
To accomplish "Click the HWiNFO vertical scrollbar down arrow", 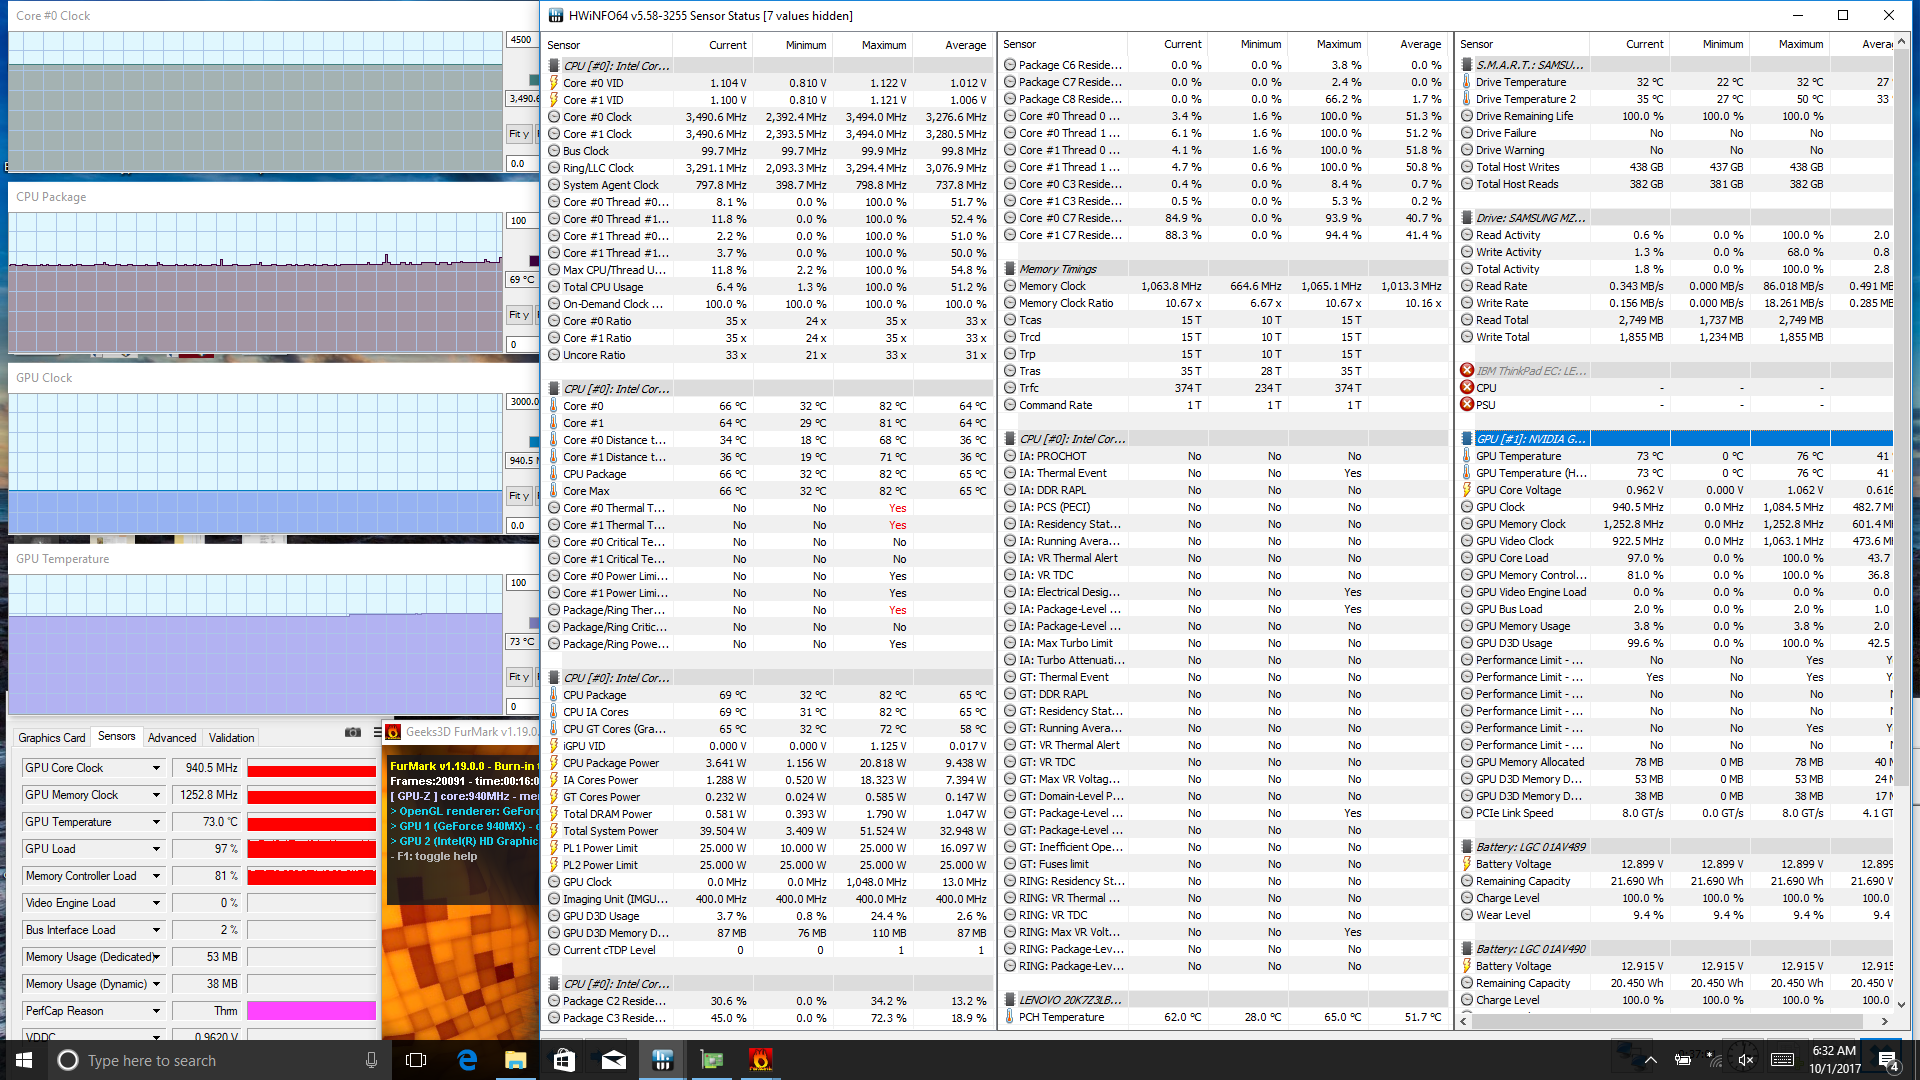I will 1901,1005.
